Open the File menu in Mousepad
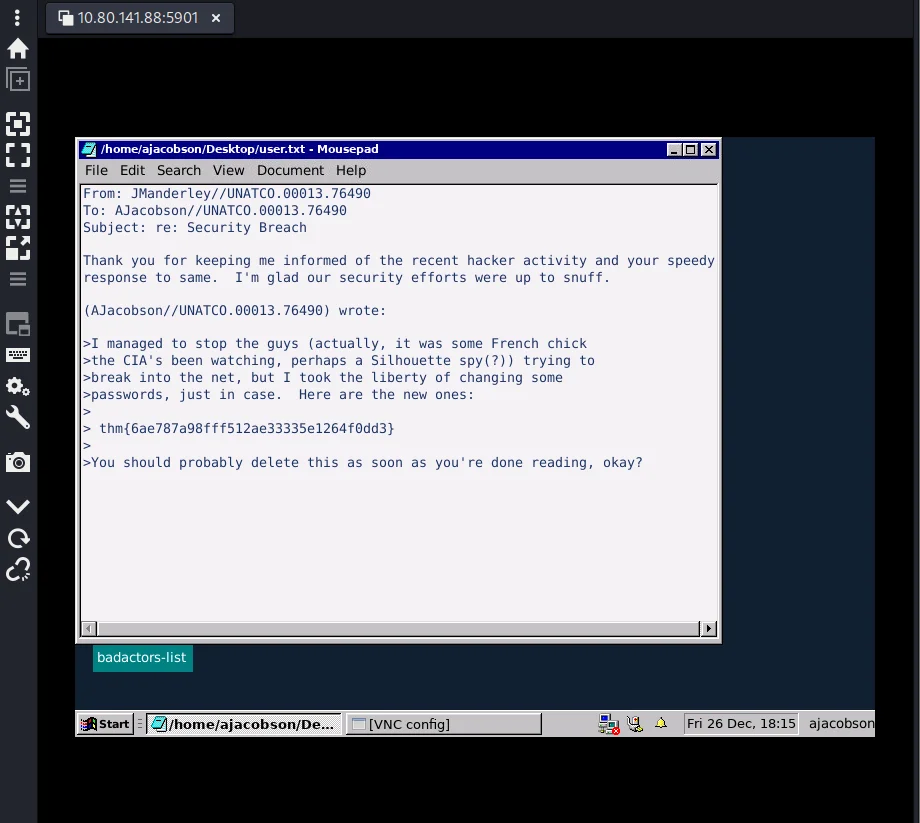The height and width of the screenshot is (823, 920). (96, 170)
